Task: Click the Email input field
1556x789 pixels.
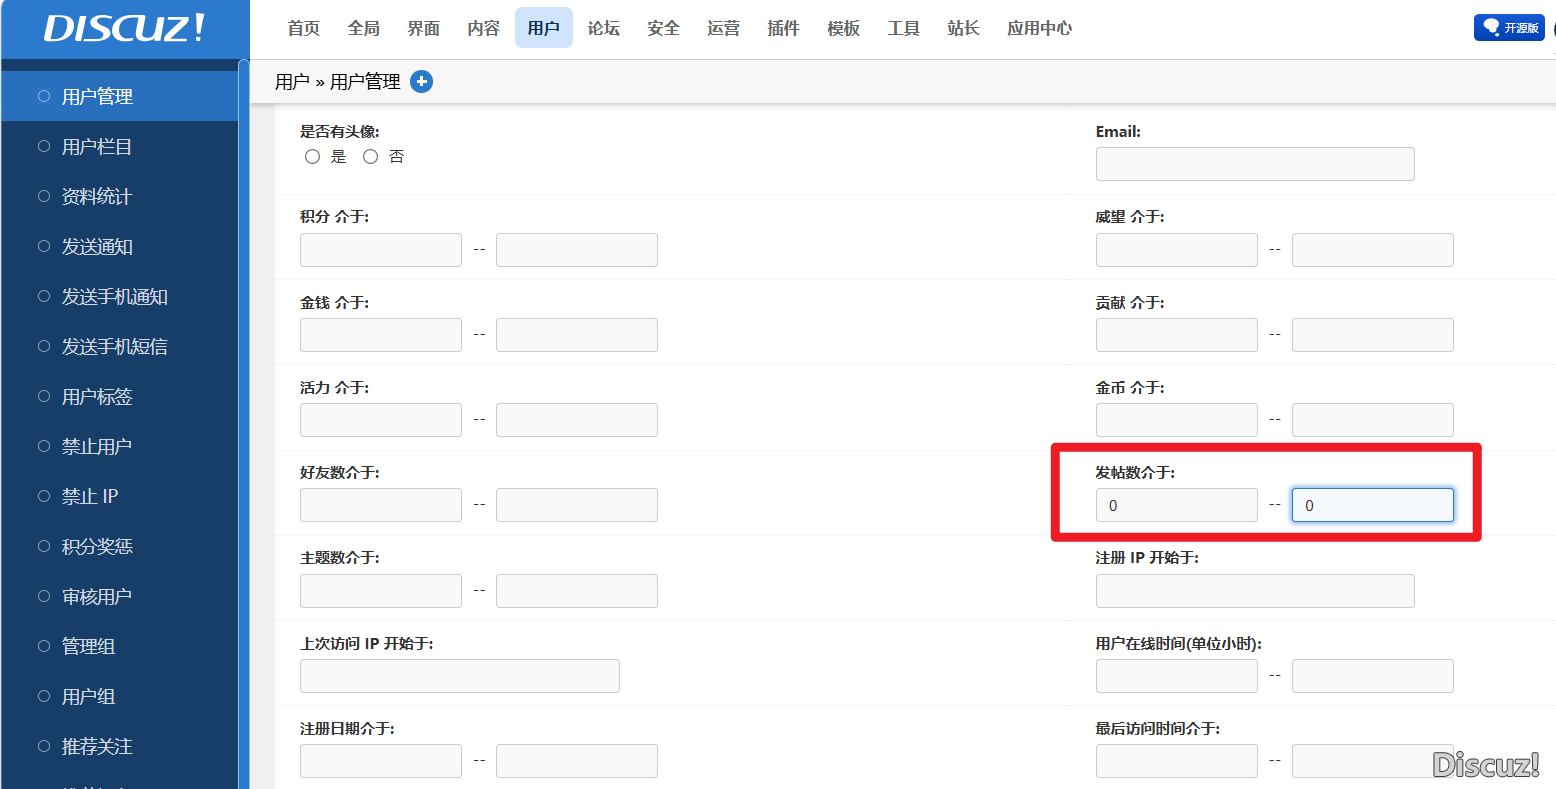Action: tap(1255, 163)
